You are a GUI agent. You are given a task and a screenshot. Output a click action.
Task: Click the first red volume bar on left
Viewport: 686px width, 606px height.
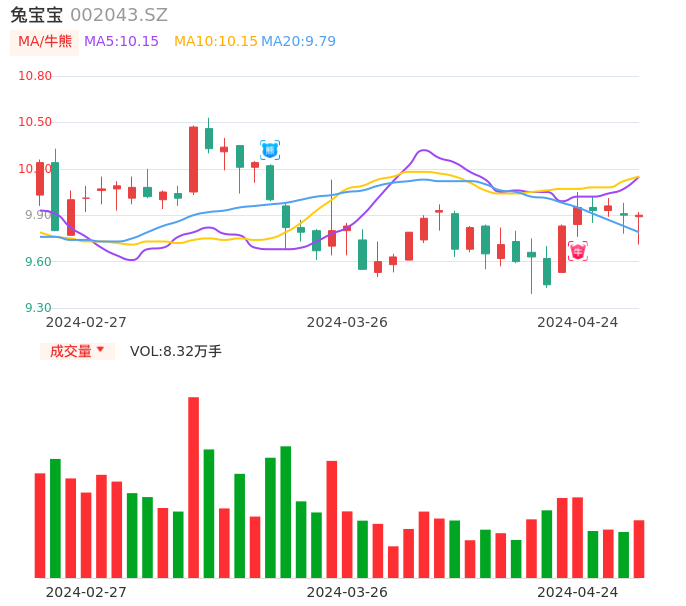pos(40,525)
